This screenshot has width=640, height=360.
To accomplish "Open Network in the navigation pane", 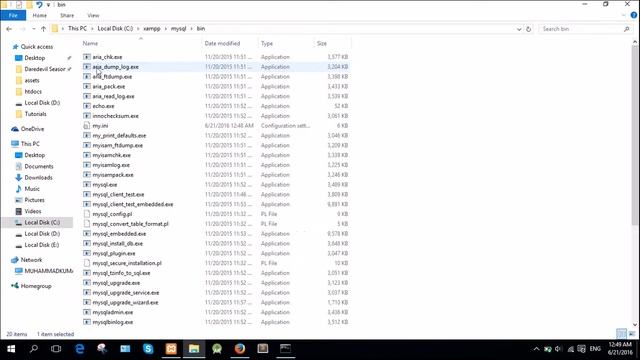I will click(x=31, y=260).
